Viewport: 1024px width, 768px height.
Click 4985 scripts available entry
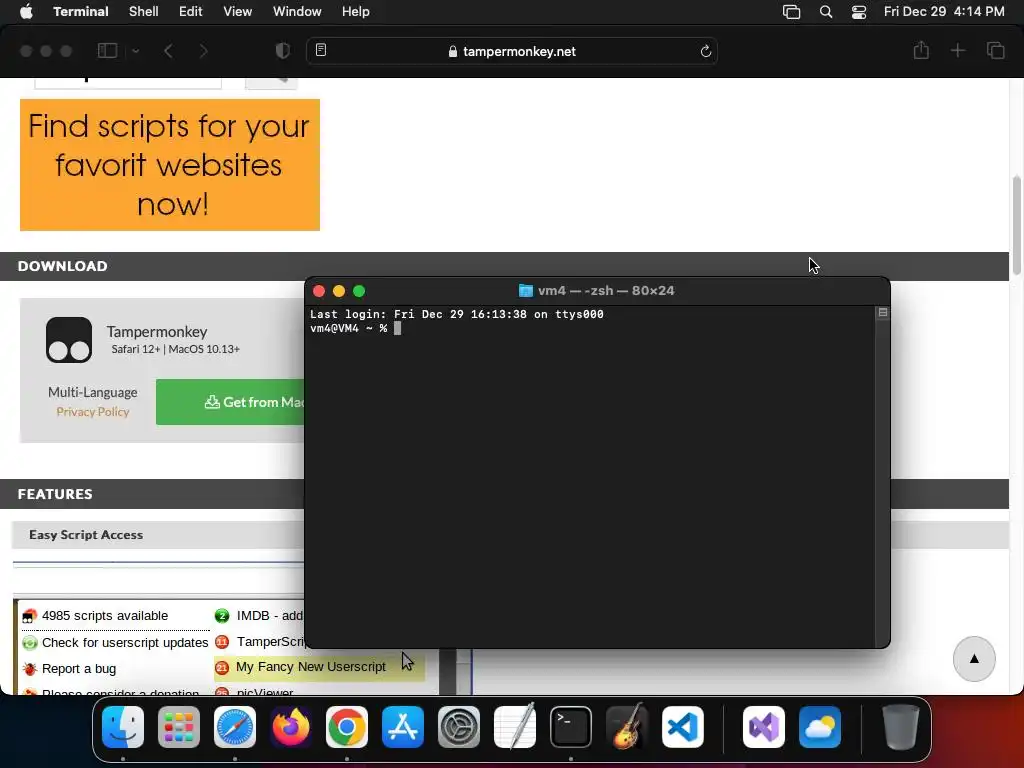pyautogui.click(x=104, y=615)
